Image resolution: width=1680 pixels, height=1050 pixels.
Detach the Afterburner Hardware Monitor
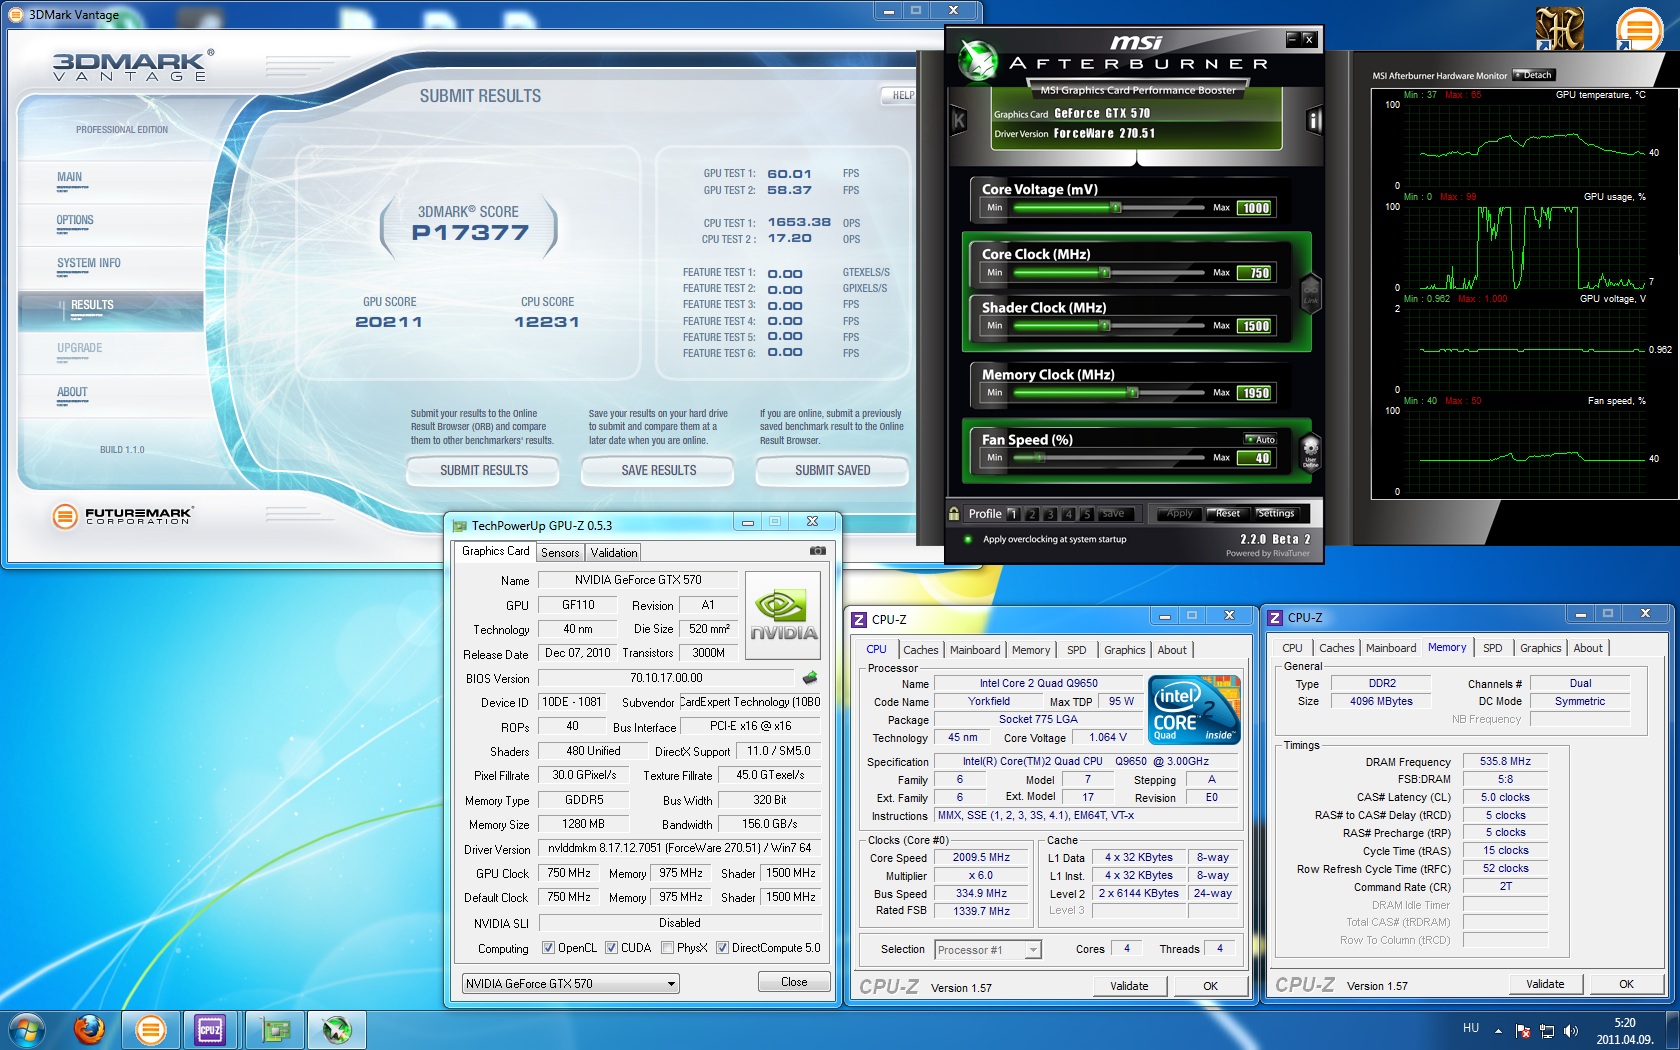coord(1533,75)
